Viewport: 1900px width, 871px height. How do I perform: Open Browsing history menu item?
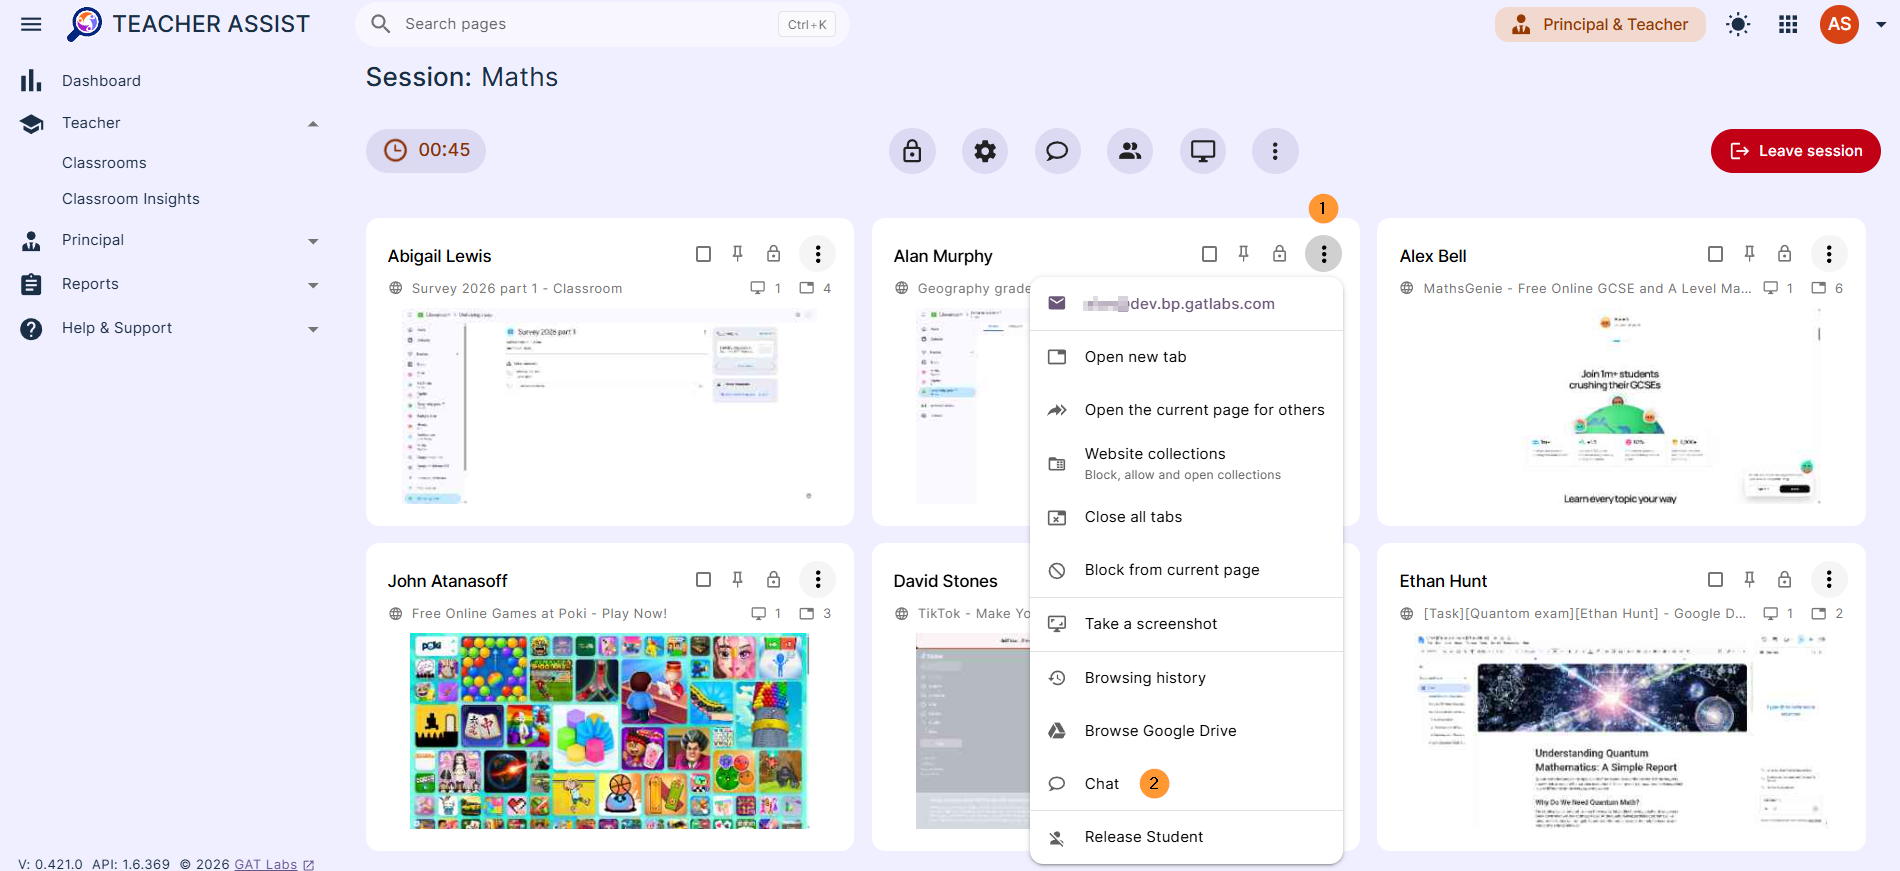click(1186, 678)
